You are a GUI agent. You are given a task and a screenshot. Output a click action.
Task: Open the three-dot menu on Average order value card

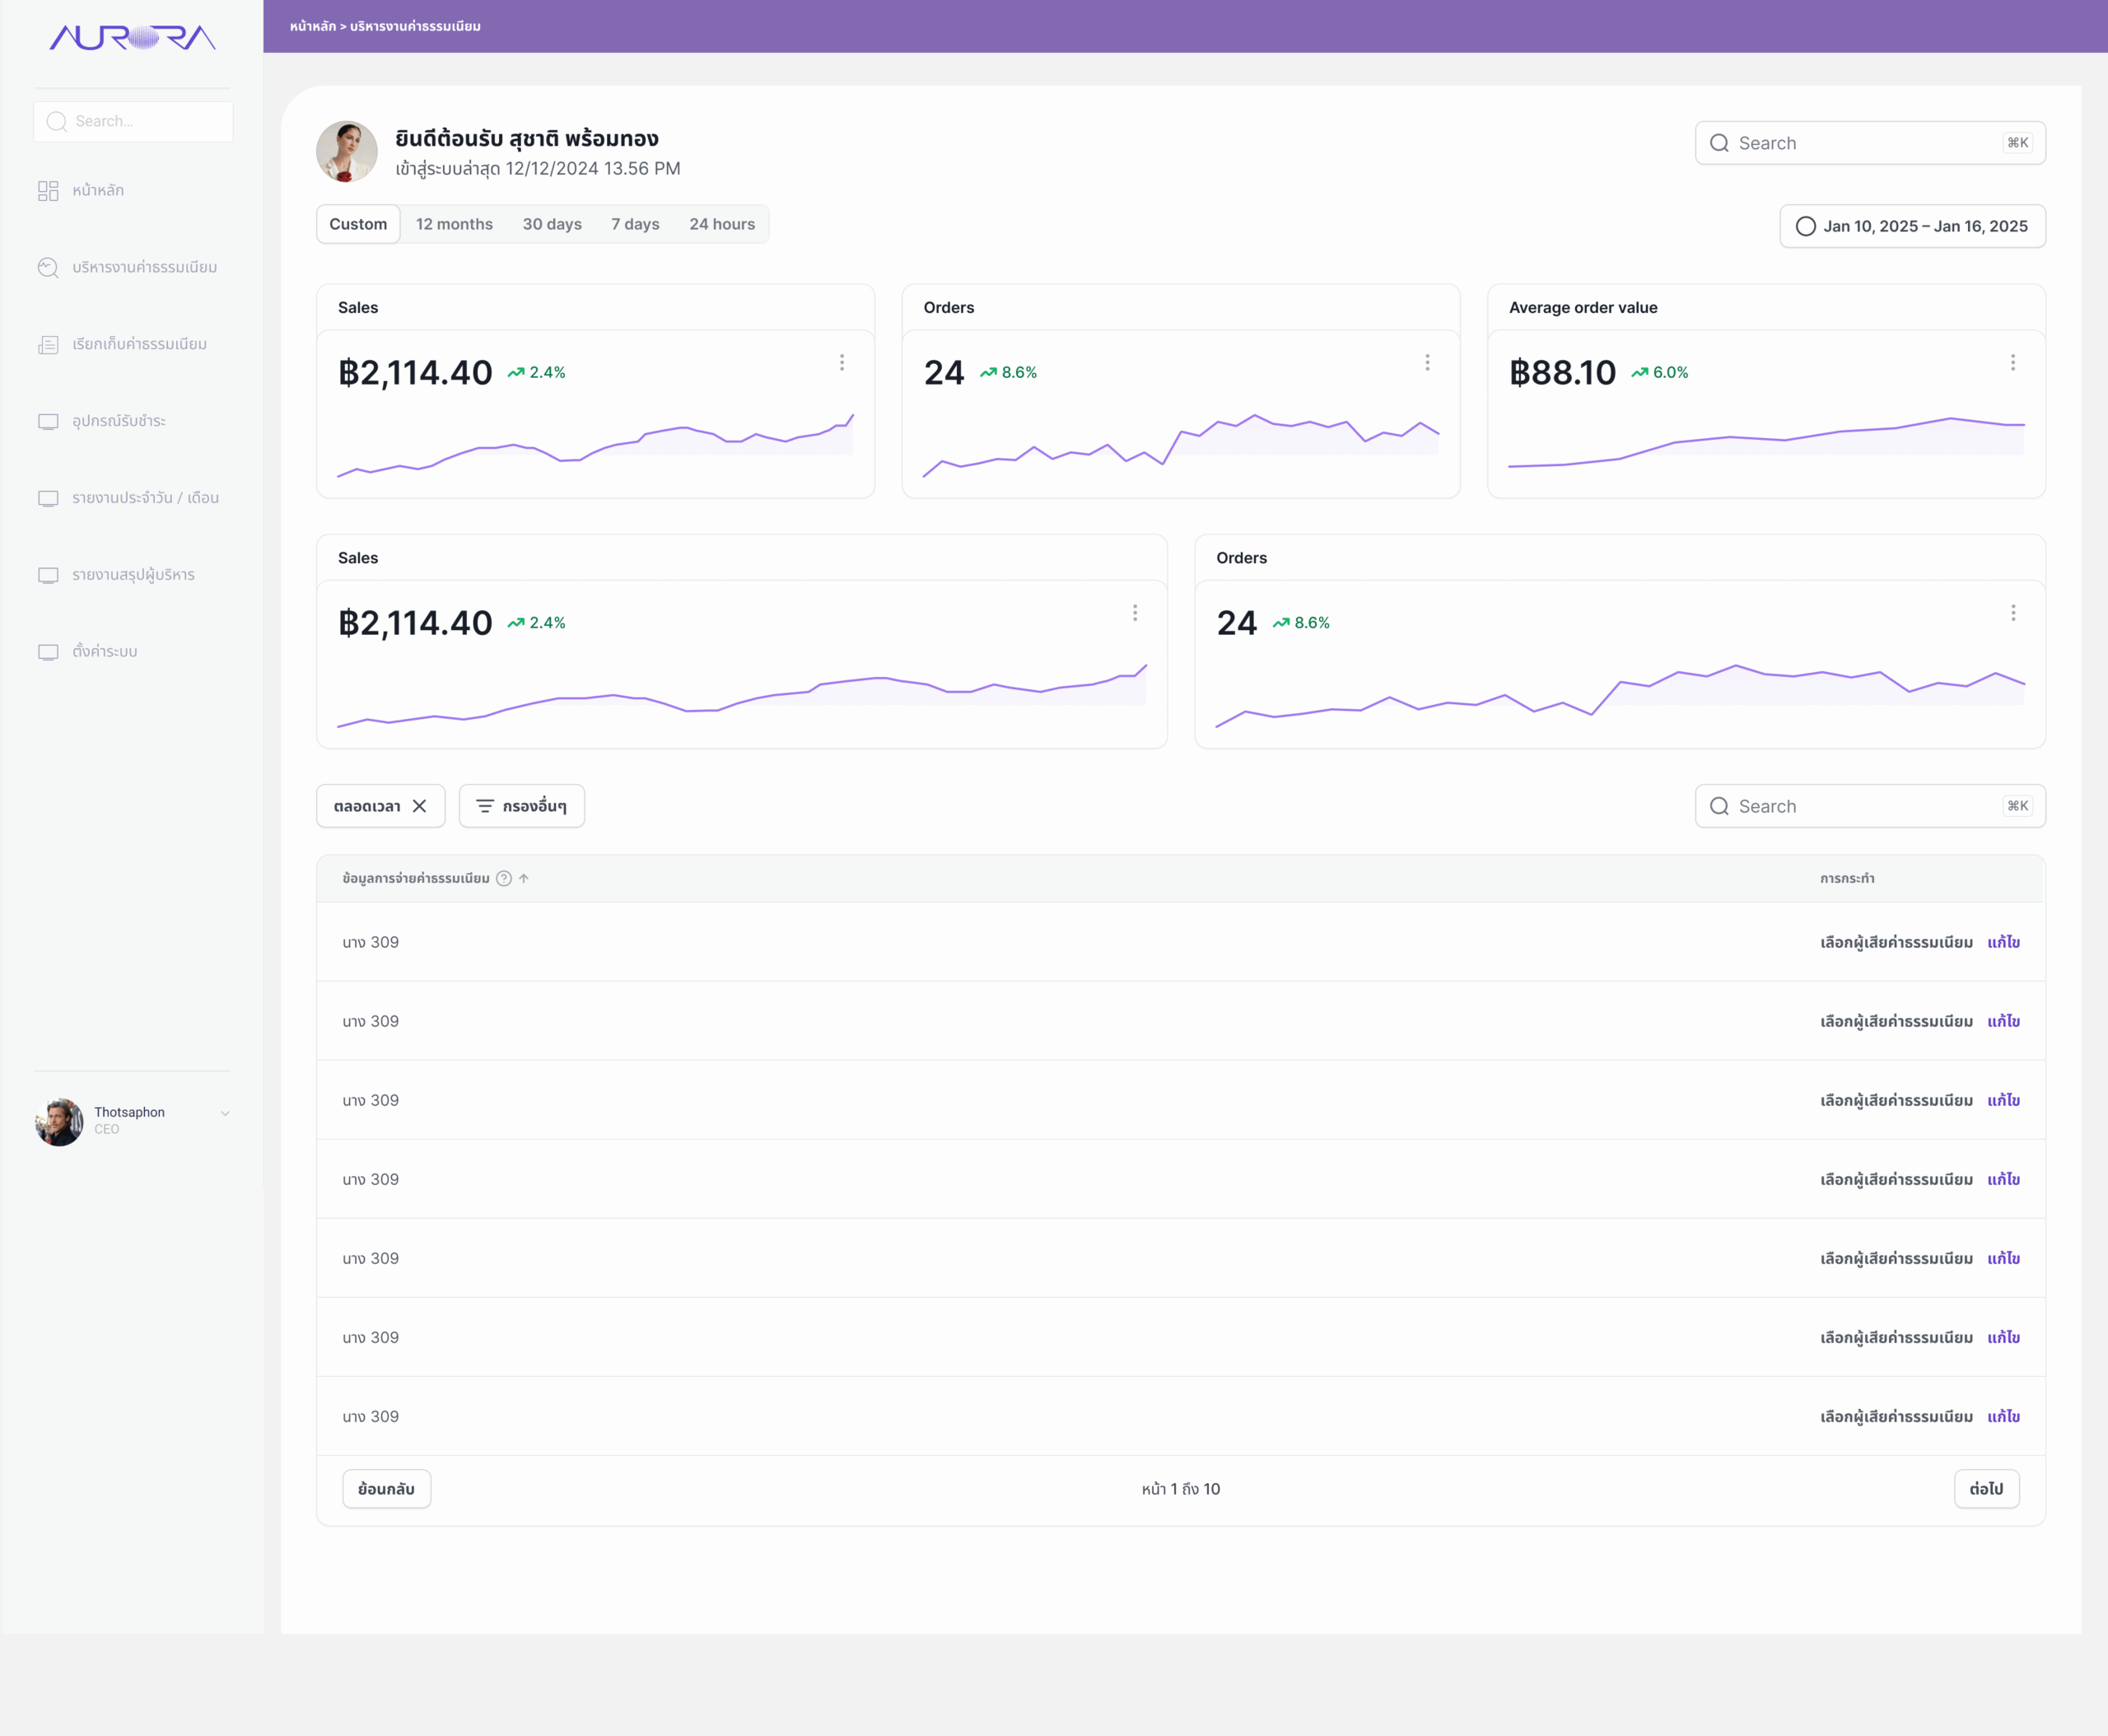click(2013, 363)
